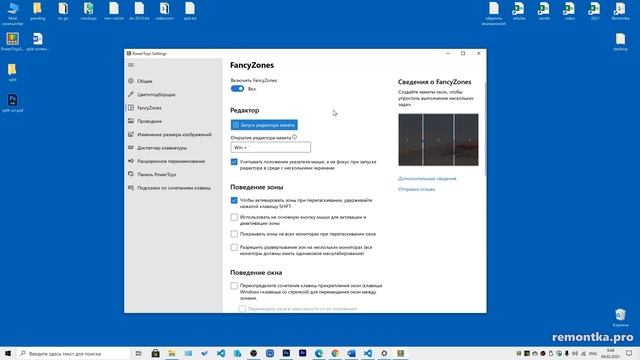Viewport: 640px width, 360px height.
Task: Select the articles spreadsheet shortcut
Action: (x=519, y=11)
